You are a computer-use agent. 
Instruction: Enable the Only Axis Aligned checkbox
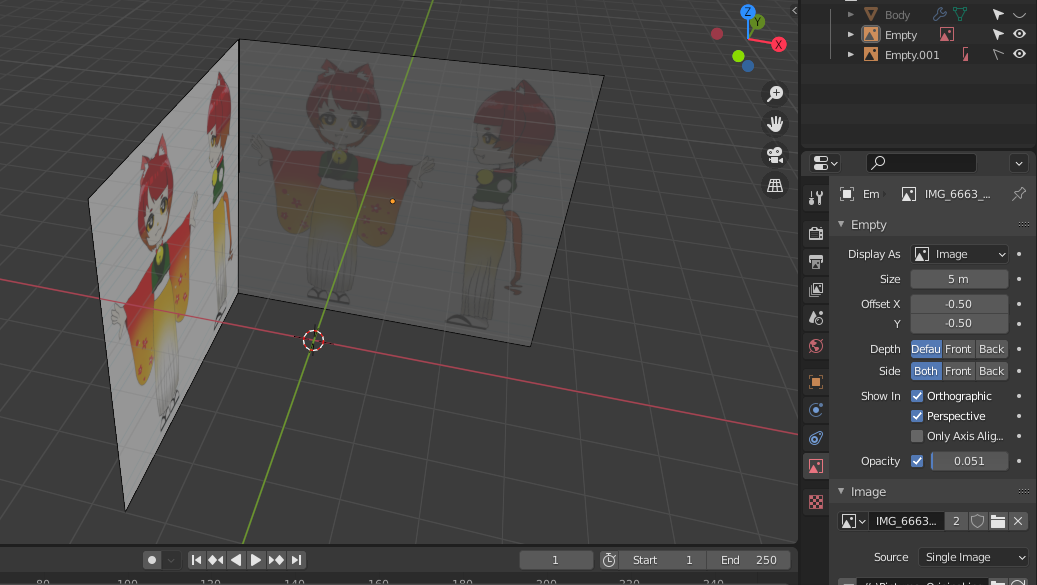[x=917, y=436]
